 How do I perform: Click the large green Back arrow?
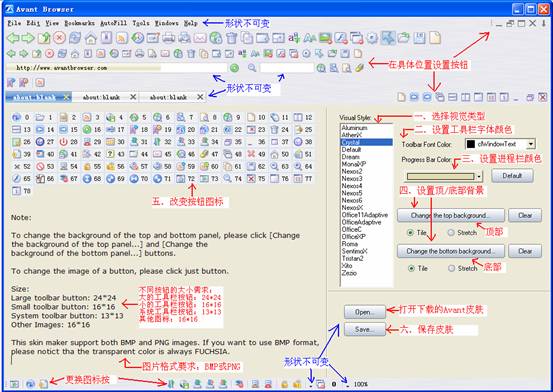click(13, 38)
